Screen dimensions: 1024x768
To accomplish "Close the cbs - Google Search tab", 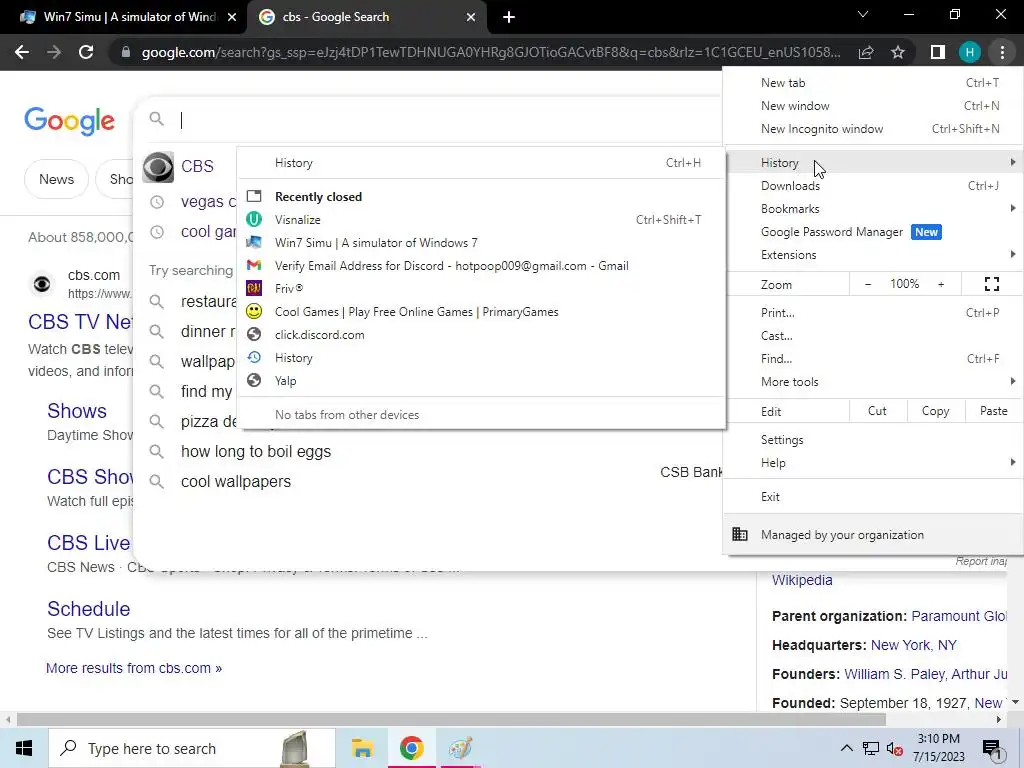I will [x=471, y=17].
